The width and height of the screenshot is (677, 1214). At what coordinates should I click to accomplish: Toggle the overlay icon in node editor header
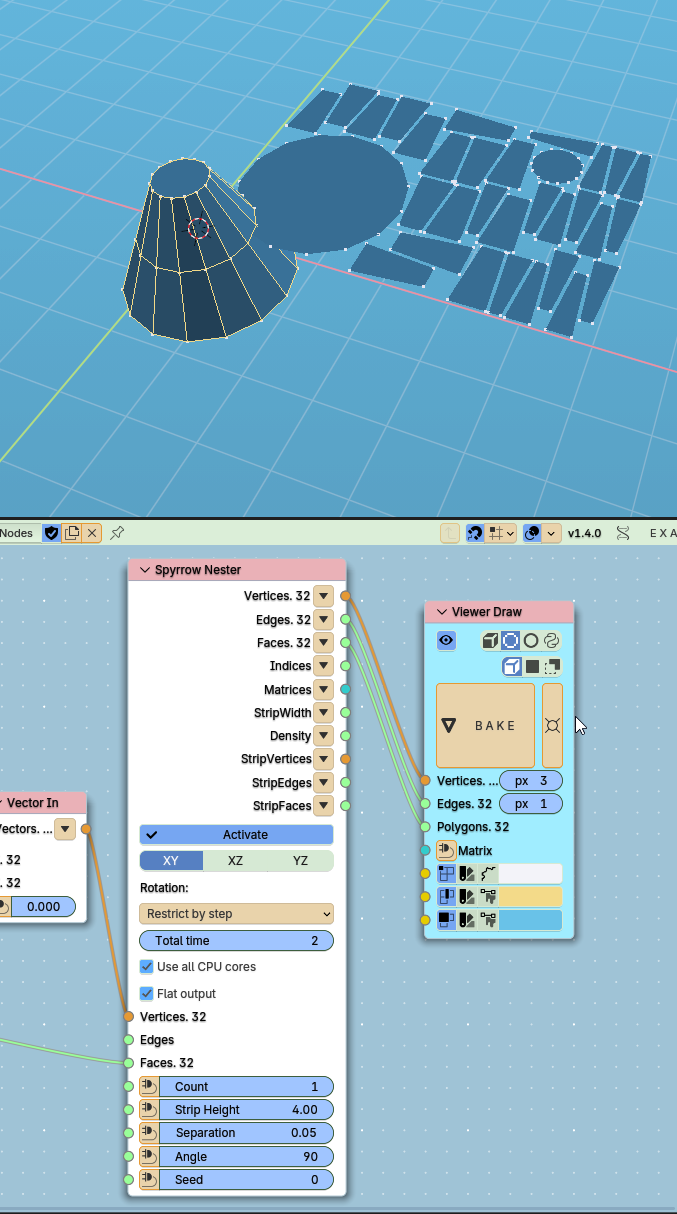(x=532, y=533)
